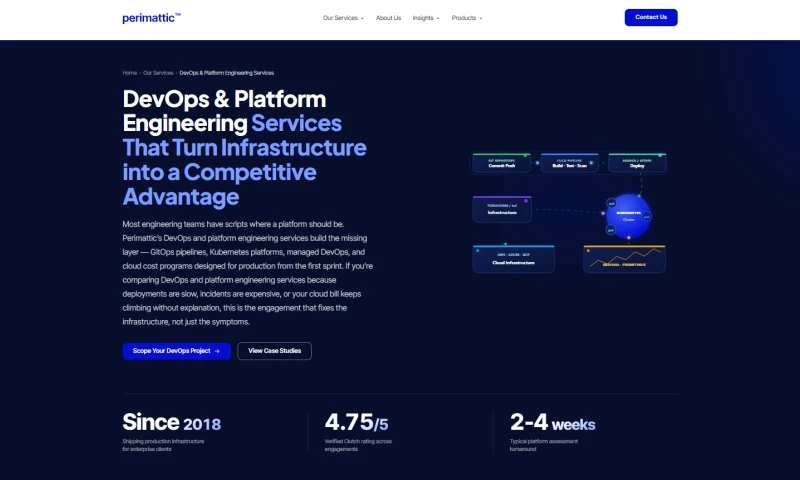
Task: Click the Terraform Infrastructure card
Action: point(502,209)
